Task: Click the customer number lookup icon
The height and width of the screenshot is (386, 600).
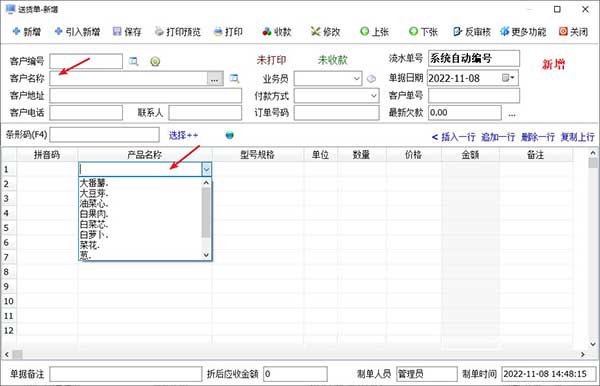Action: tap(134, 61)
